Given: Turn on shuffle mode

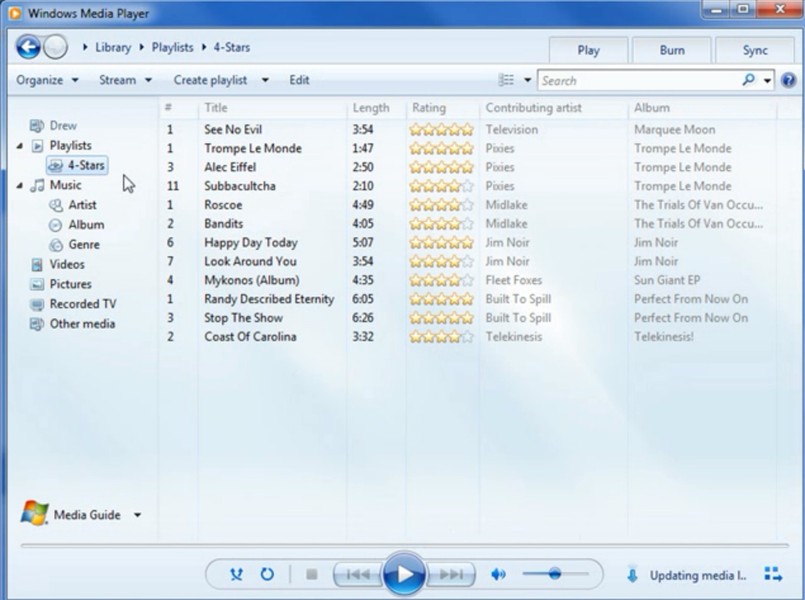Looking at the screenshot, I should click(x=236, y=574).
